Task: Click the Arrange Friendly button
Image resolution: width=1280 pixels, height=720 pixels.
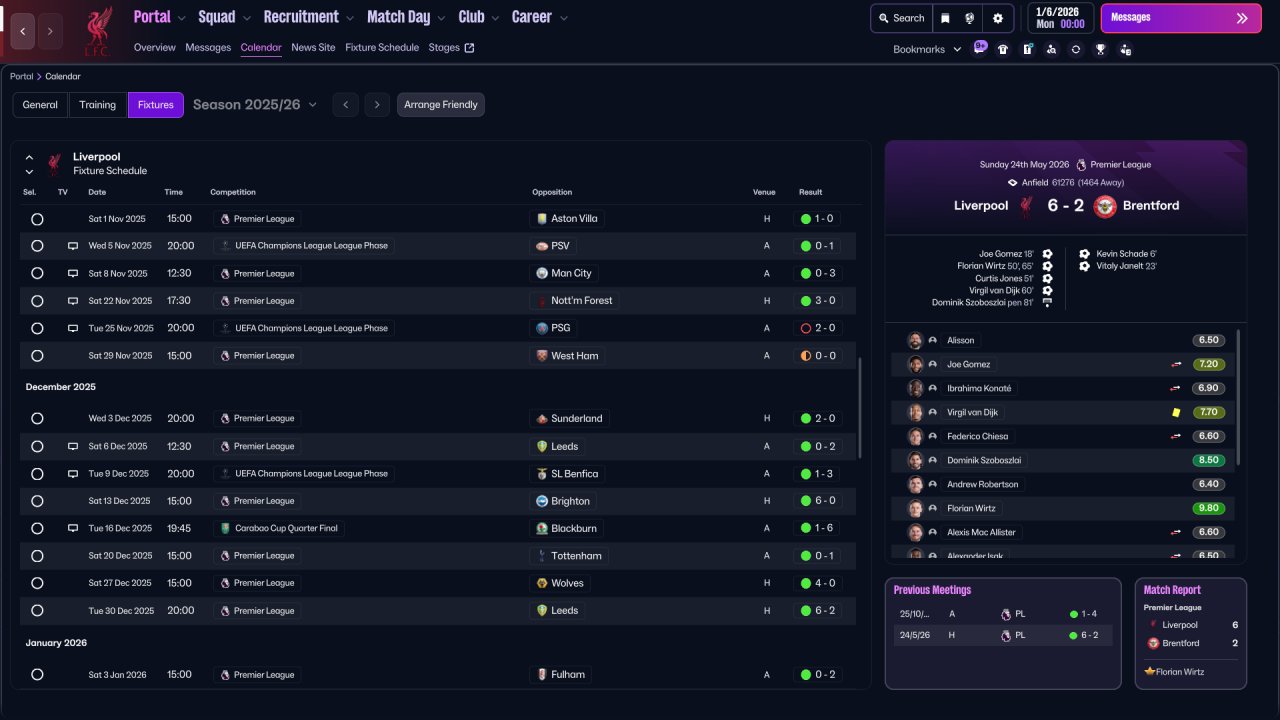Action: point(441,105)
